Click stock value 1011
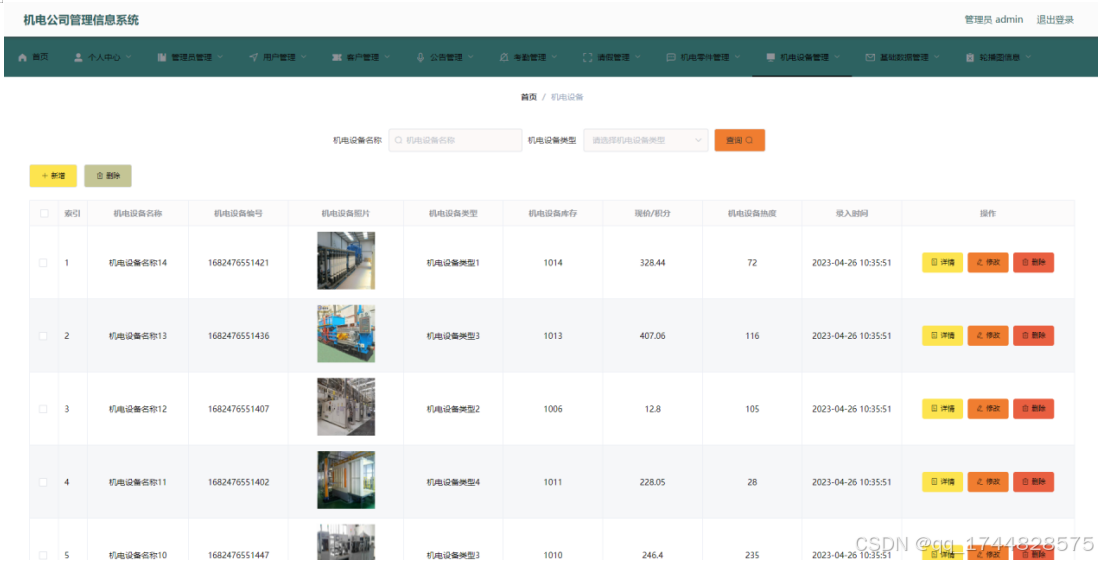Viewport: 1098px width, 561px height. [553, 483]
